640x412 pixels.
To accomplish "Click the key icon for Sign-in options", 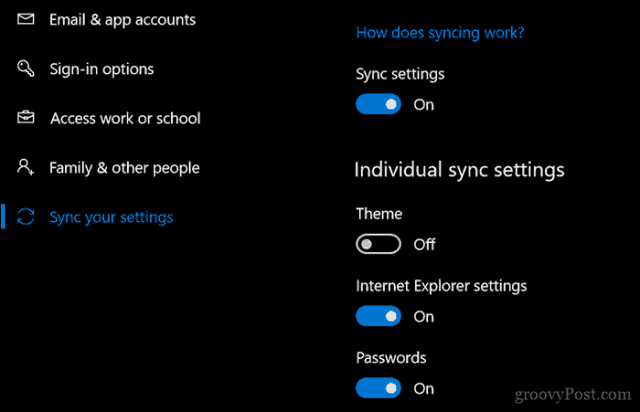I will click(x=26, y=68).
